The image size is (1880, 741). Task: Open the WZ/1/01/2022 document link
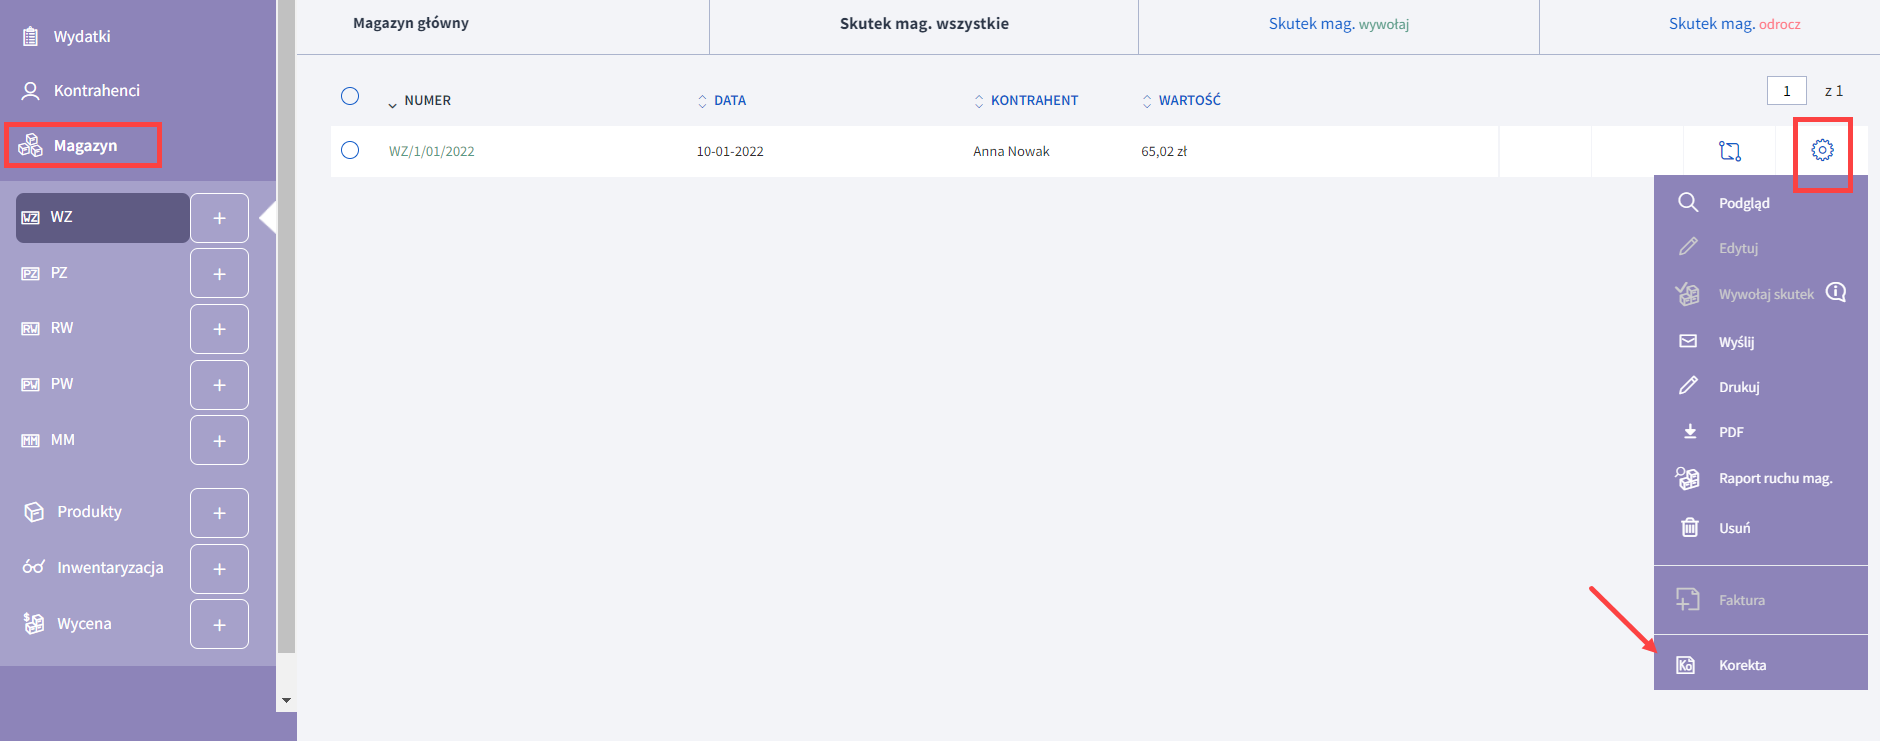[431, 152]
